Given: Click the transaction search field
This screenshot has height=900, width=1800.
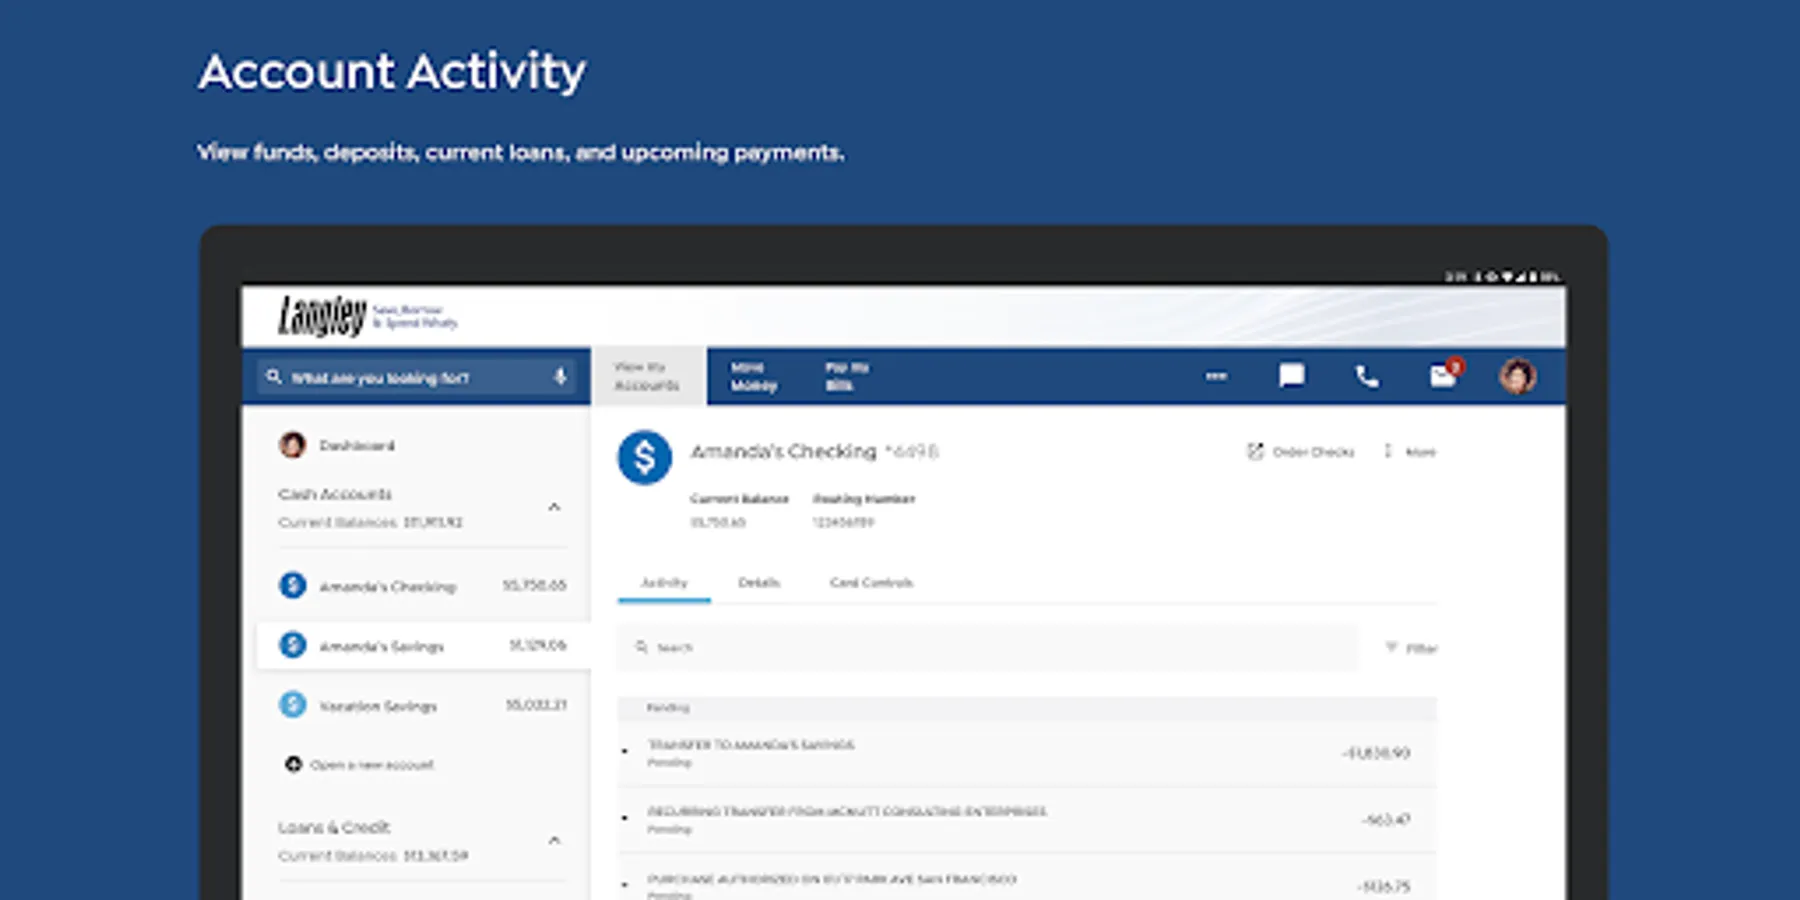Looking at the screenshot, I should point(990,648).
